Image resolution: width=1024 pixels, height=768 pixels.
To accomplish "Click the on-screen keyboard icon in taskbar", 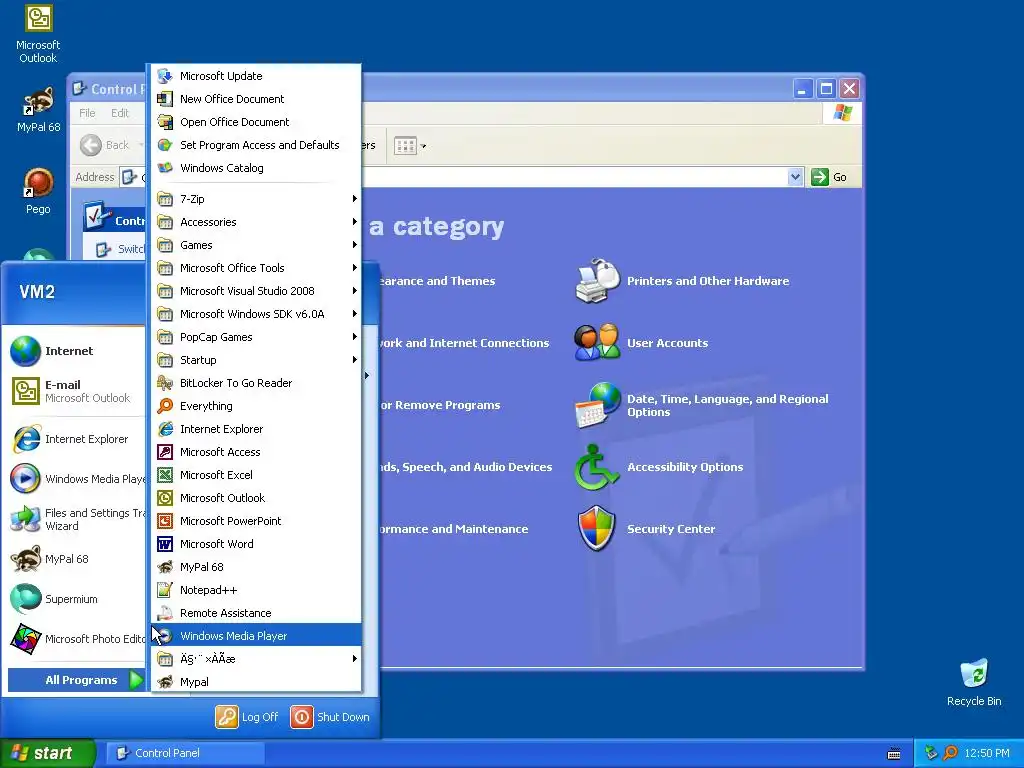I will [894, 754].
